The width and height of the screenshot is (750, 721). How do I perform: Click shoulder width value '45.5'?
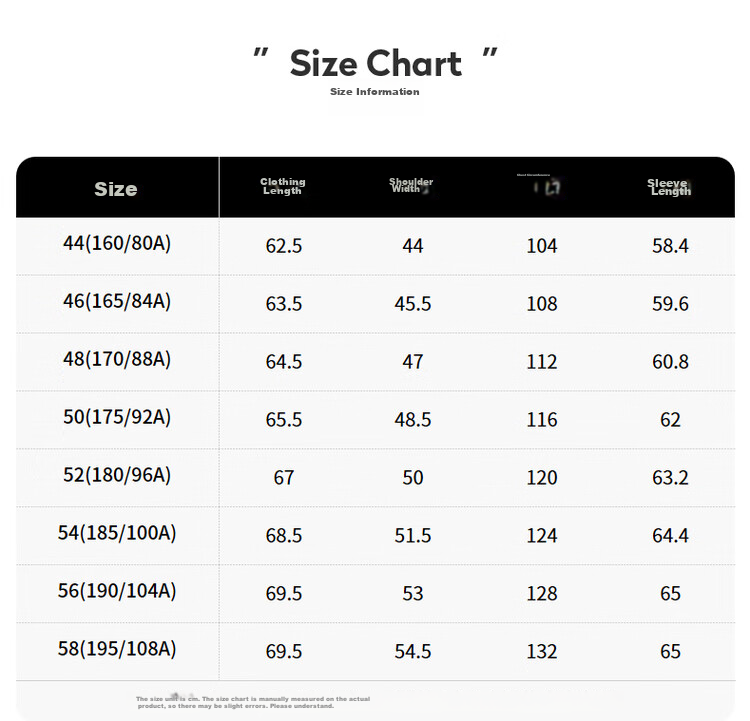[x=413, y=304]
